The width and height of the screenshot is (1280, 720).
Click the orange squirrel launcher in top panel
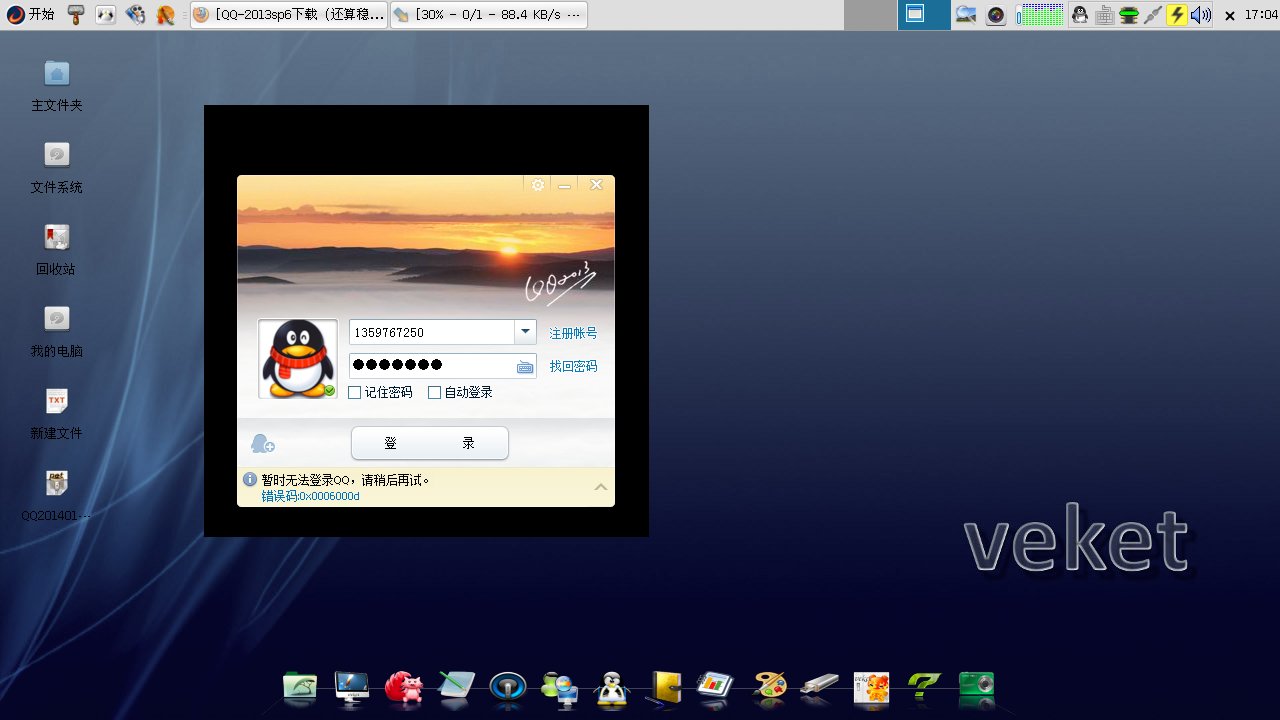166,14
